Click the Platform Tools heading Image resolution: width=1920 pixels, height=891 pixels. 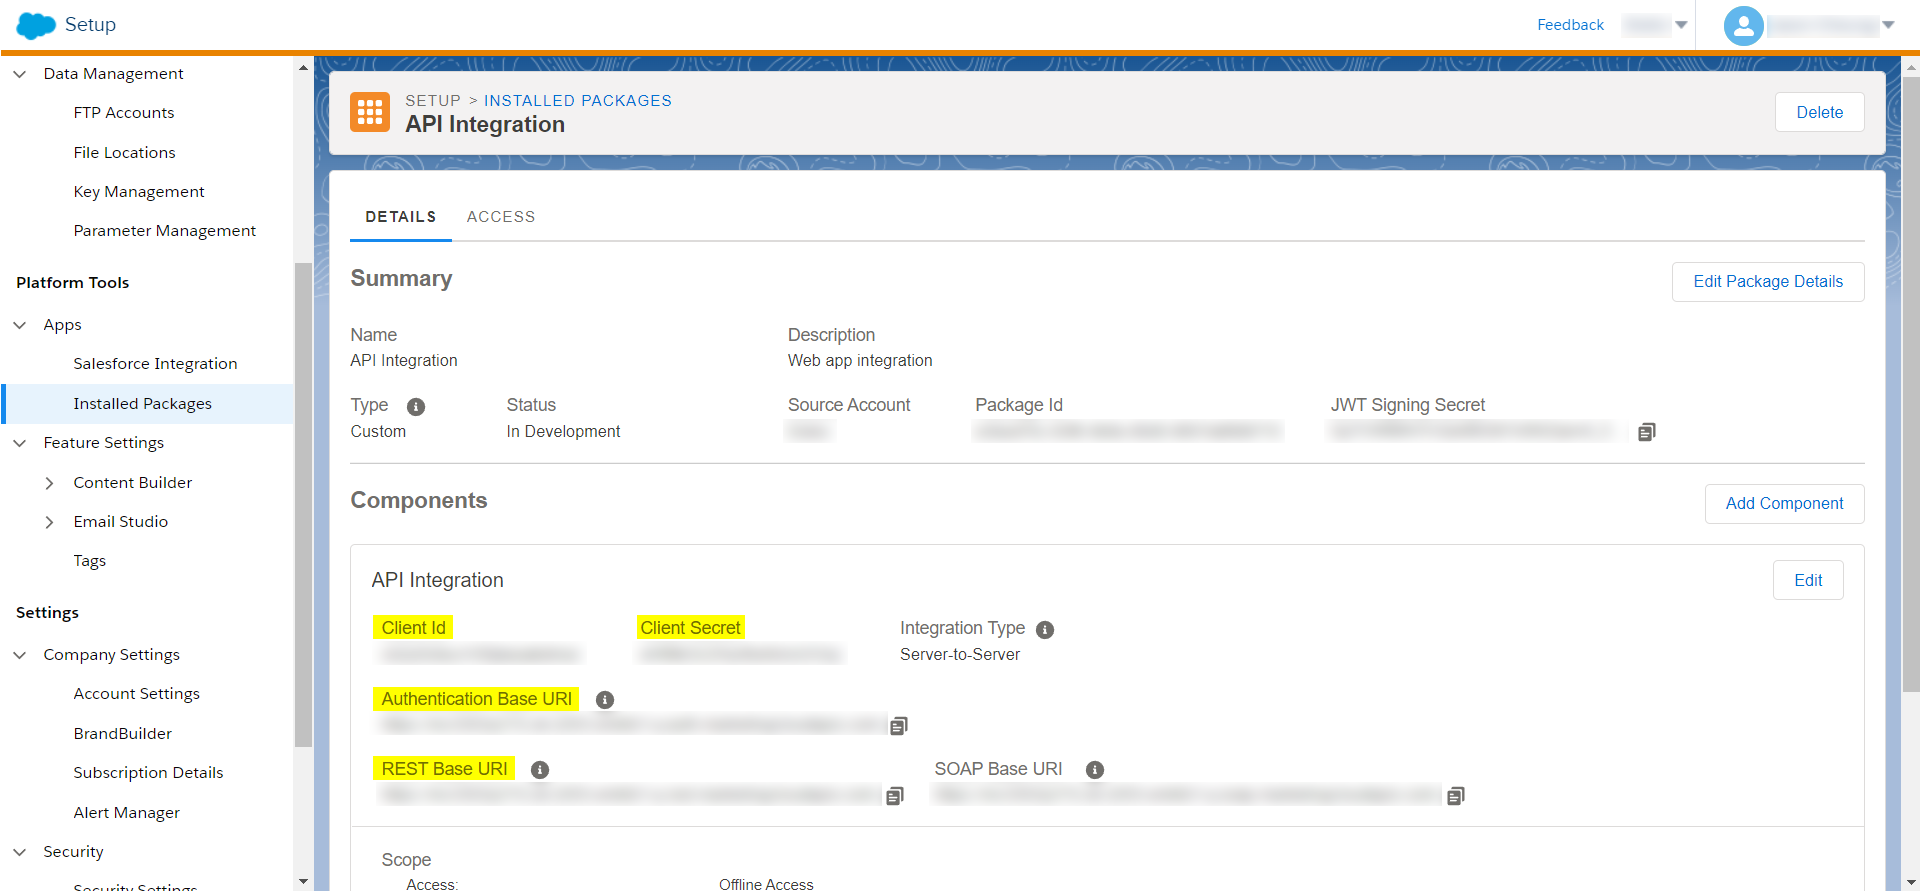coord(73,283)
